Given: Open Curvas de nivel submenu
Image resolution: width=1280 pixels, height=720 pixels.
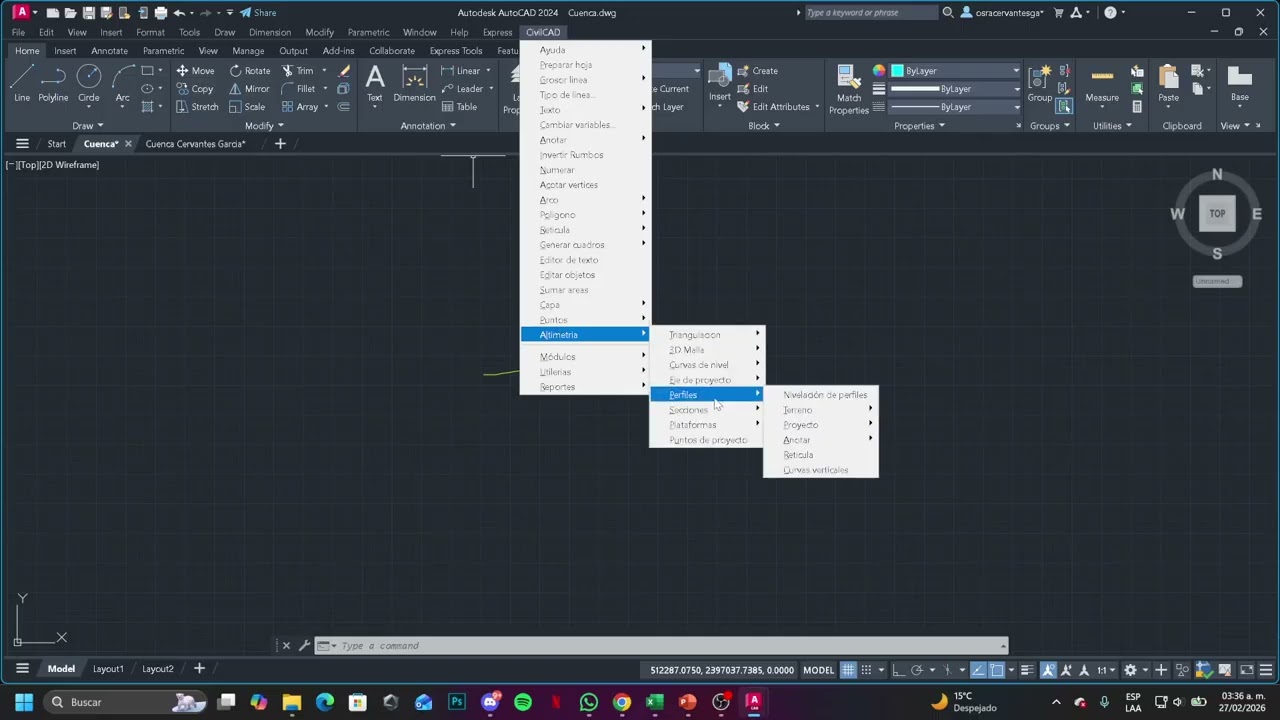Looking at the screenshot, I should tap(707, 365).
